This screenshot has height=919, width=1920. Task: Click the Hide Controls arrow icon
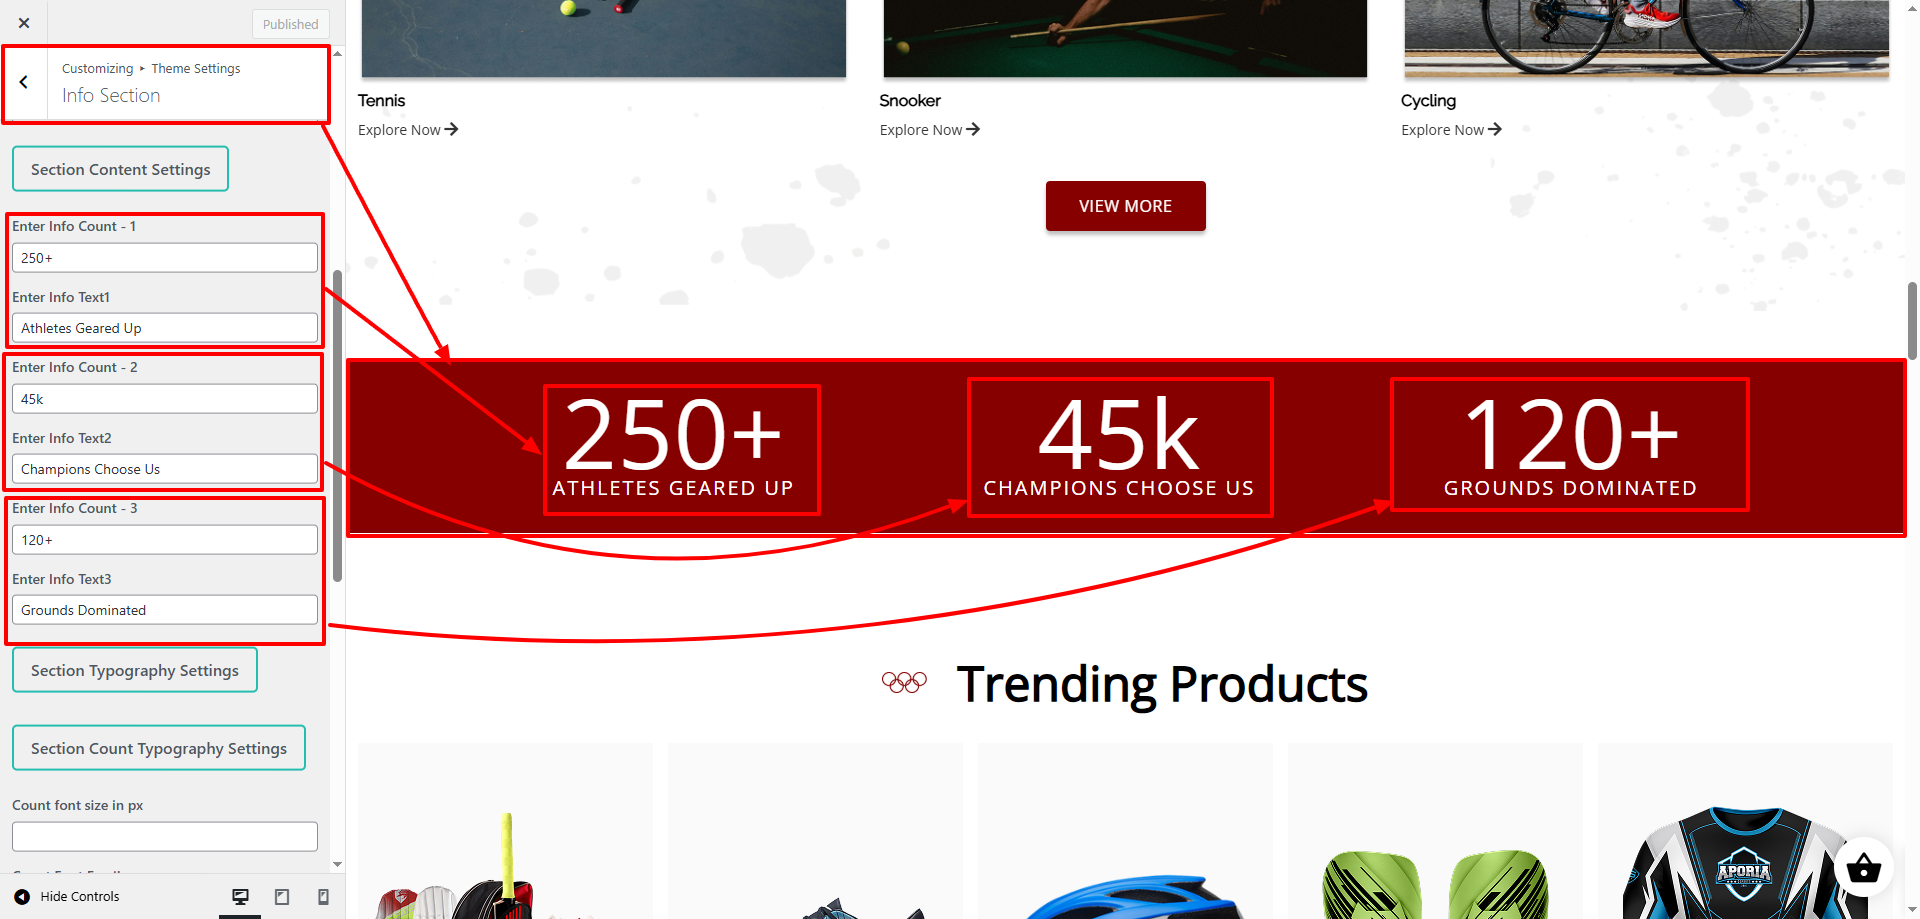coord(22,897)
